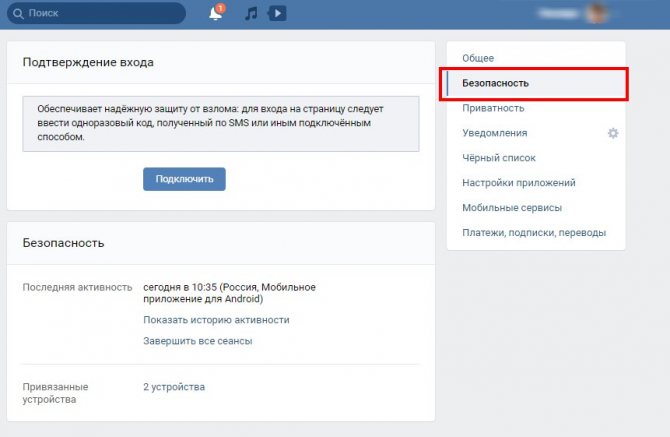Open the Уведомления settings section
The width and height of the screenshot is (670, 437).
tap(494, 133)
